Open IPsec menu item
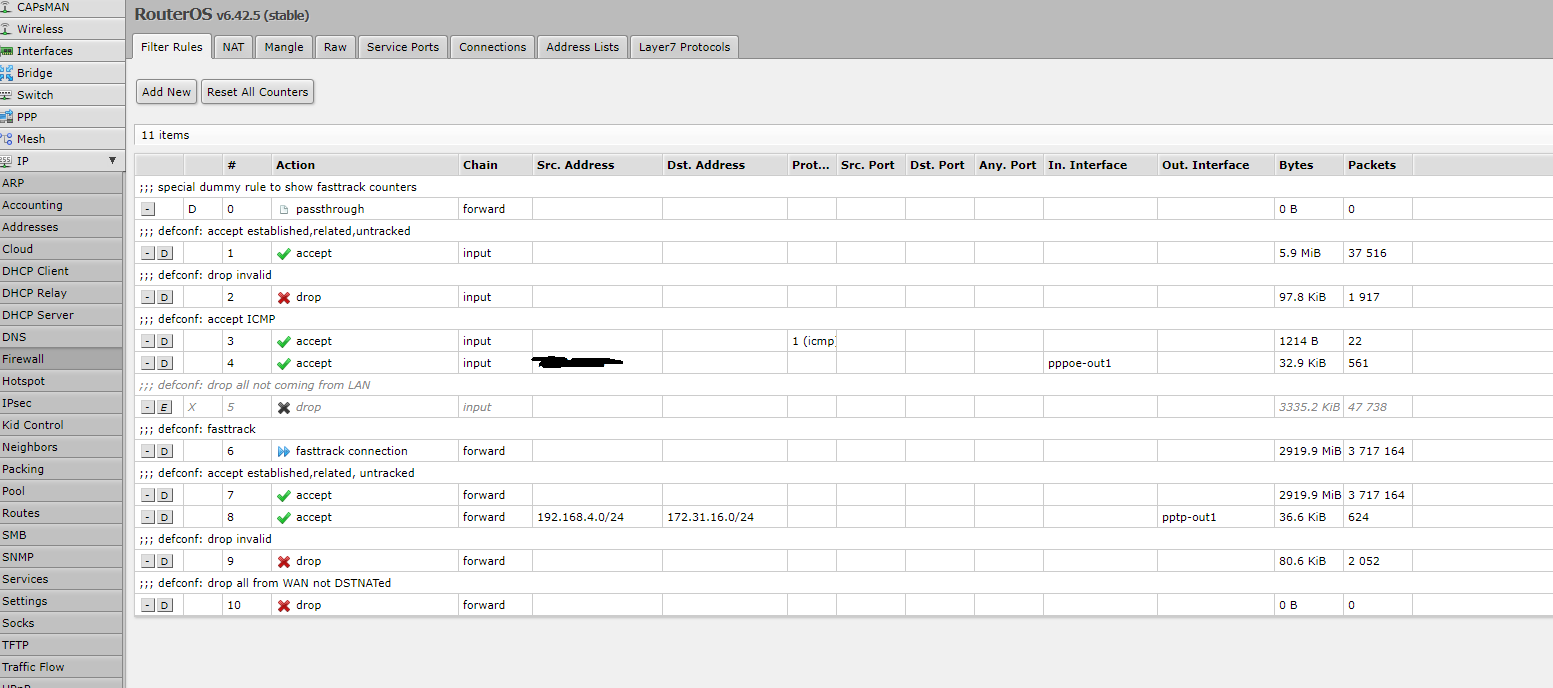The height and width of the screenshot is (688, 1553). pos(62,403)
